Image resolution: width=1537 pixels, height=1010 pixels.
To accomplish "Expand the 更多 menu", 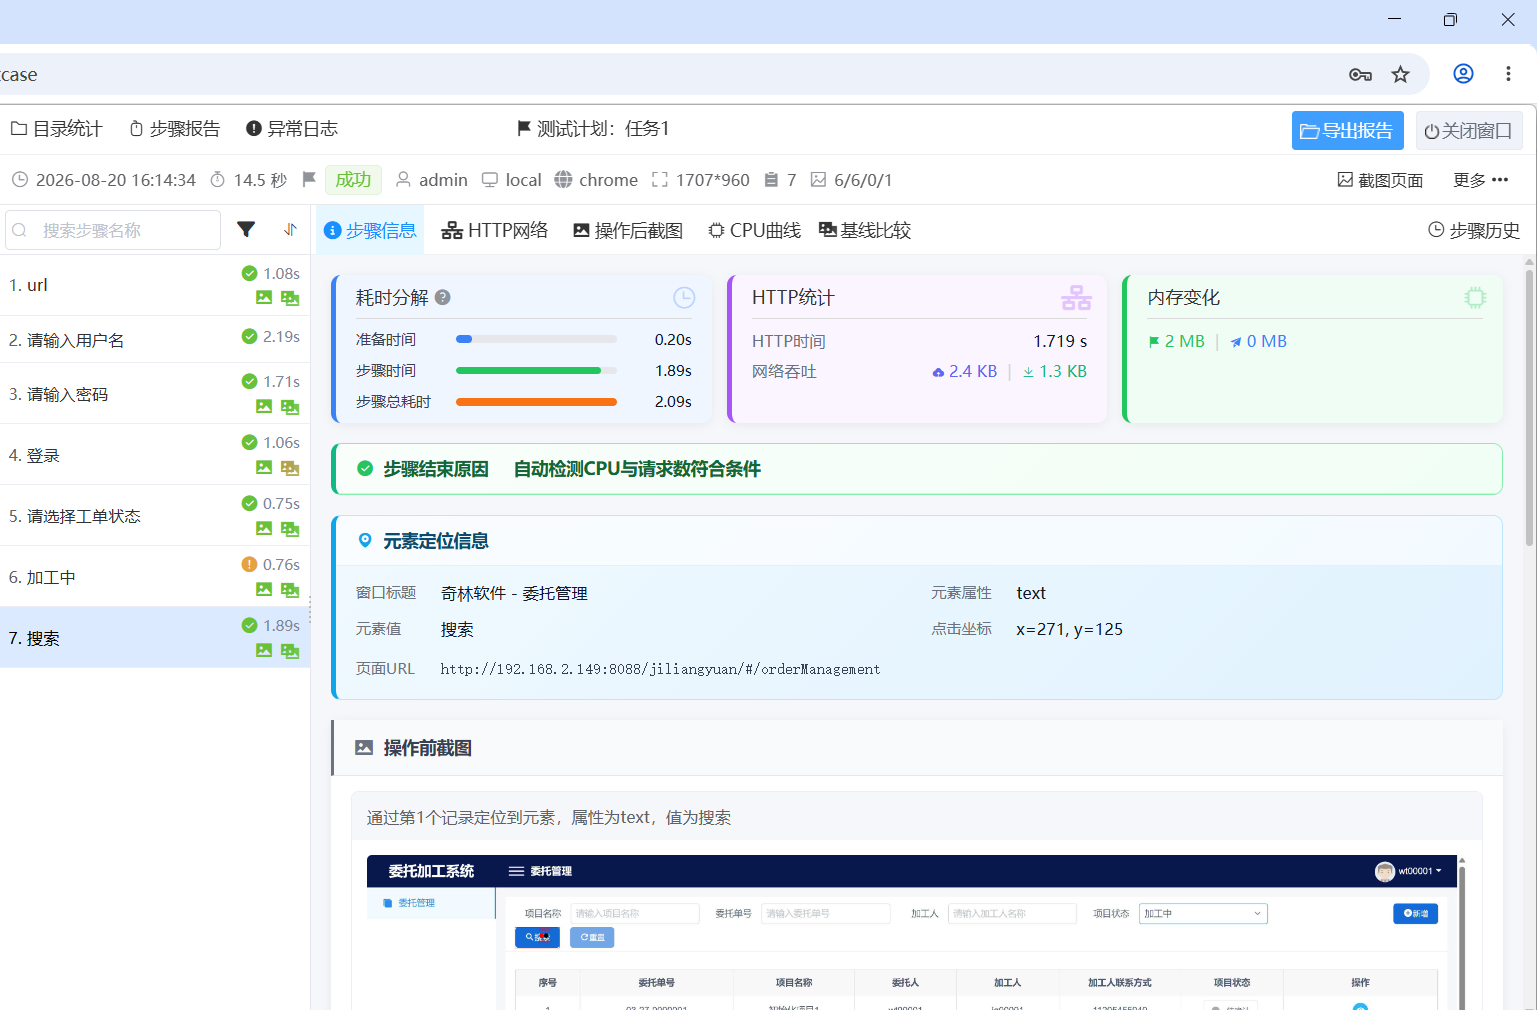I will click(x=1480, y=180).
